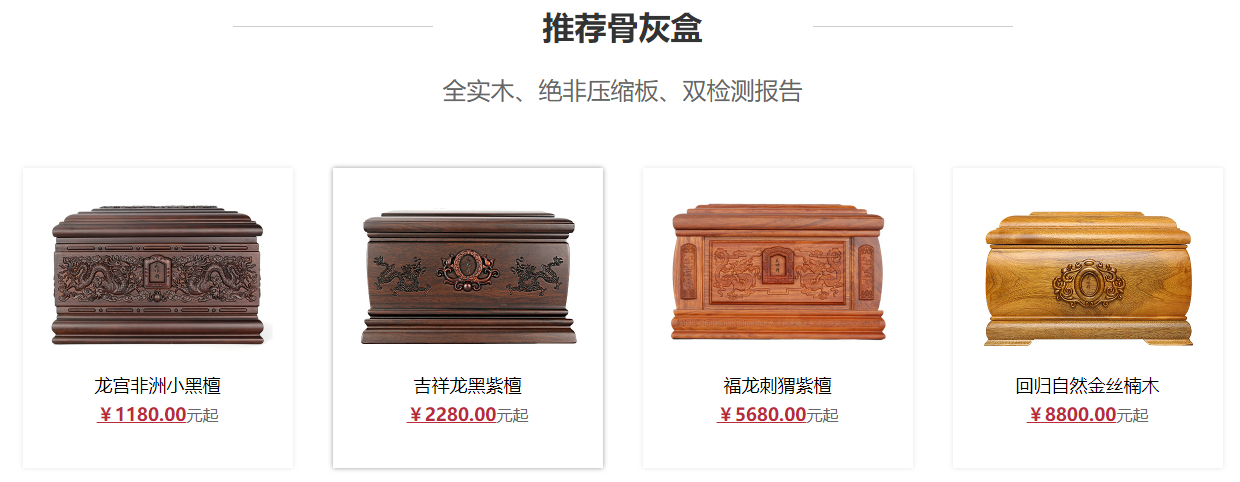Screen dimensions: 1240x482
Task: Click the 推荐骨灰盒 section heading
Action: [622, 29]
